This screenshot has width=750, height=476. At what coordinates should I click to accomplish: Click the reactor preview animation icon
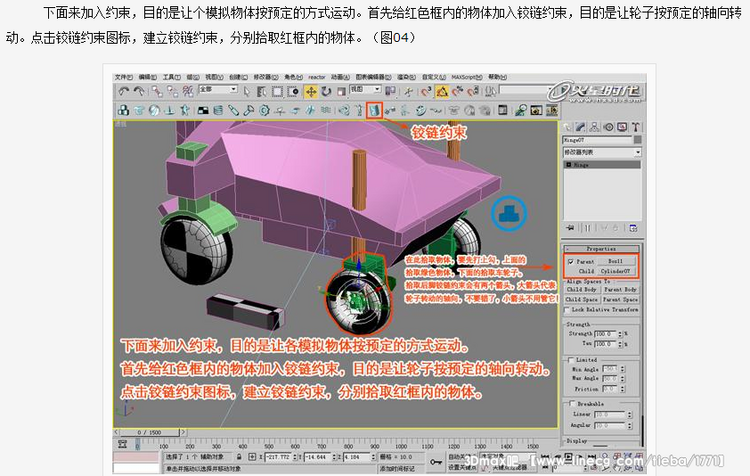coord(536,111)
